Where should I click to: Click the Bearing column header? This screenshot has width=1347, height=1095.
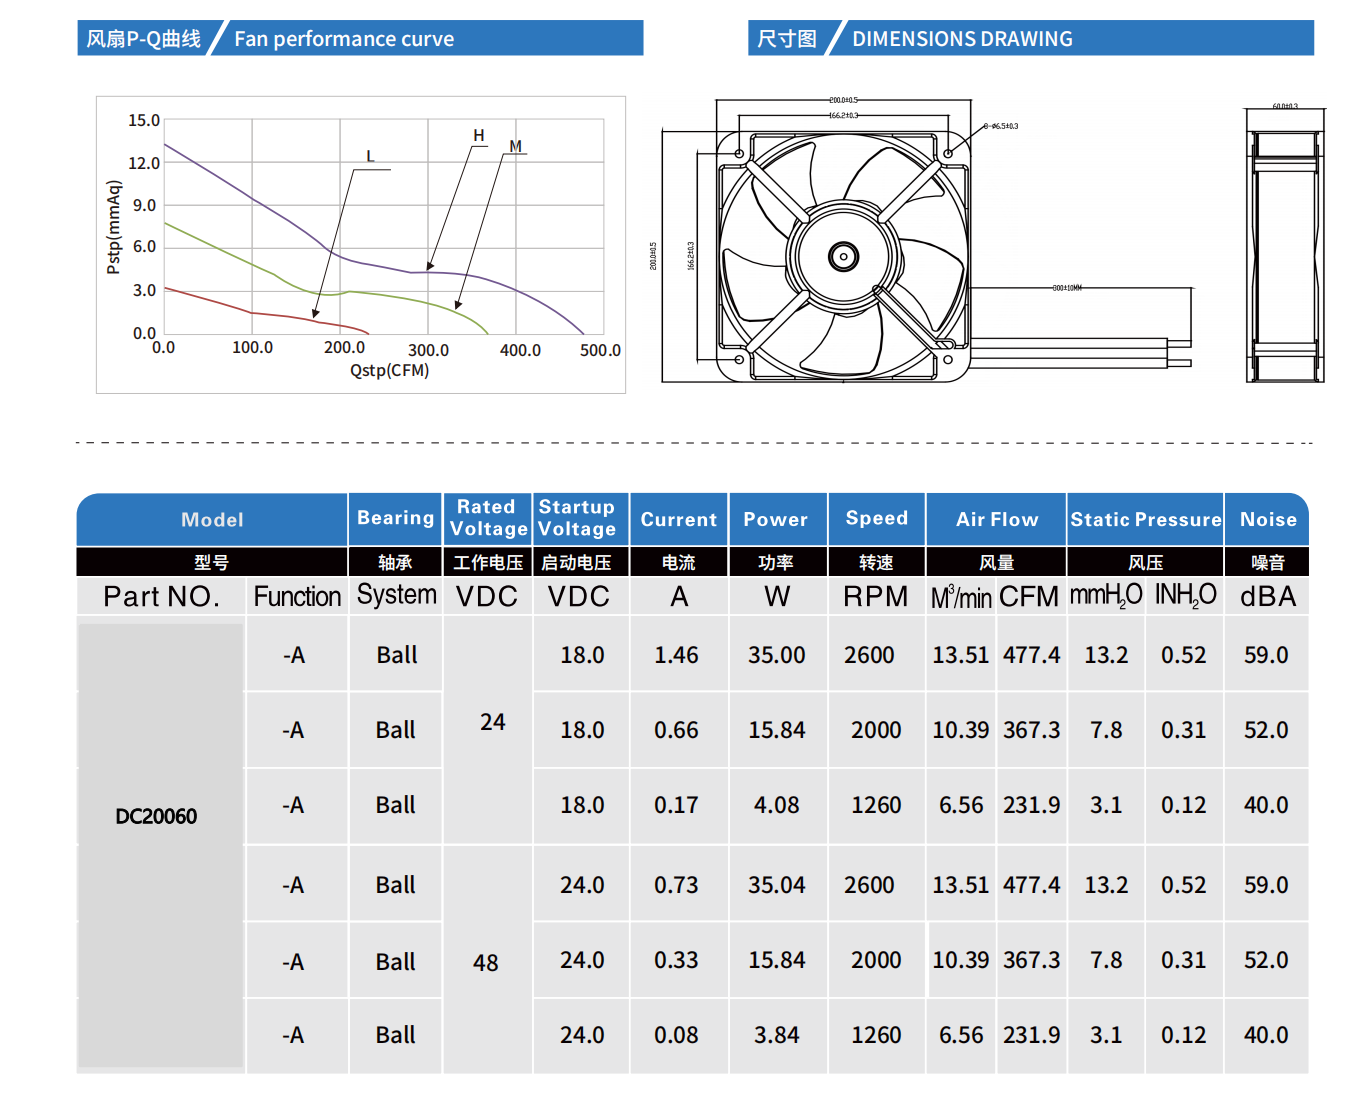point(396,518)
